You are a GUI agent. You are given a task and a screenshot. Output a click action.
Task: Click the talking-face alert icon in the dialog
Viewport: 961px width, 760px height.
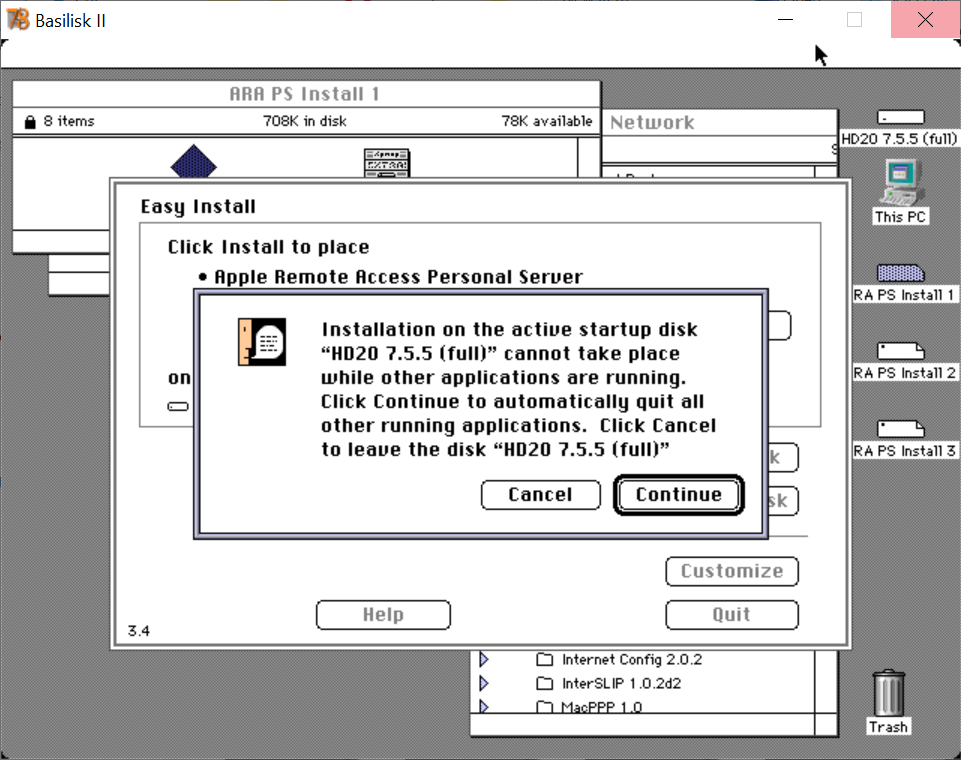coord(262,342)
